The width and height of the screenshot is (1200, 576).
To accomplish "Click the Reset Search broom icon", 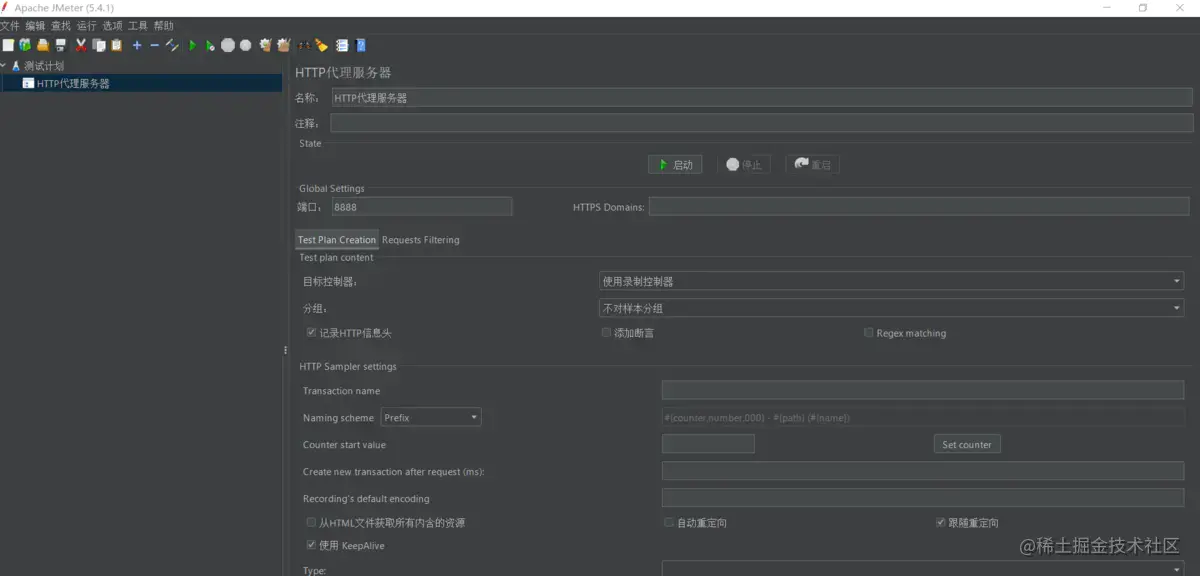I will click(x=321, y=45).
